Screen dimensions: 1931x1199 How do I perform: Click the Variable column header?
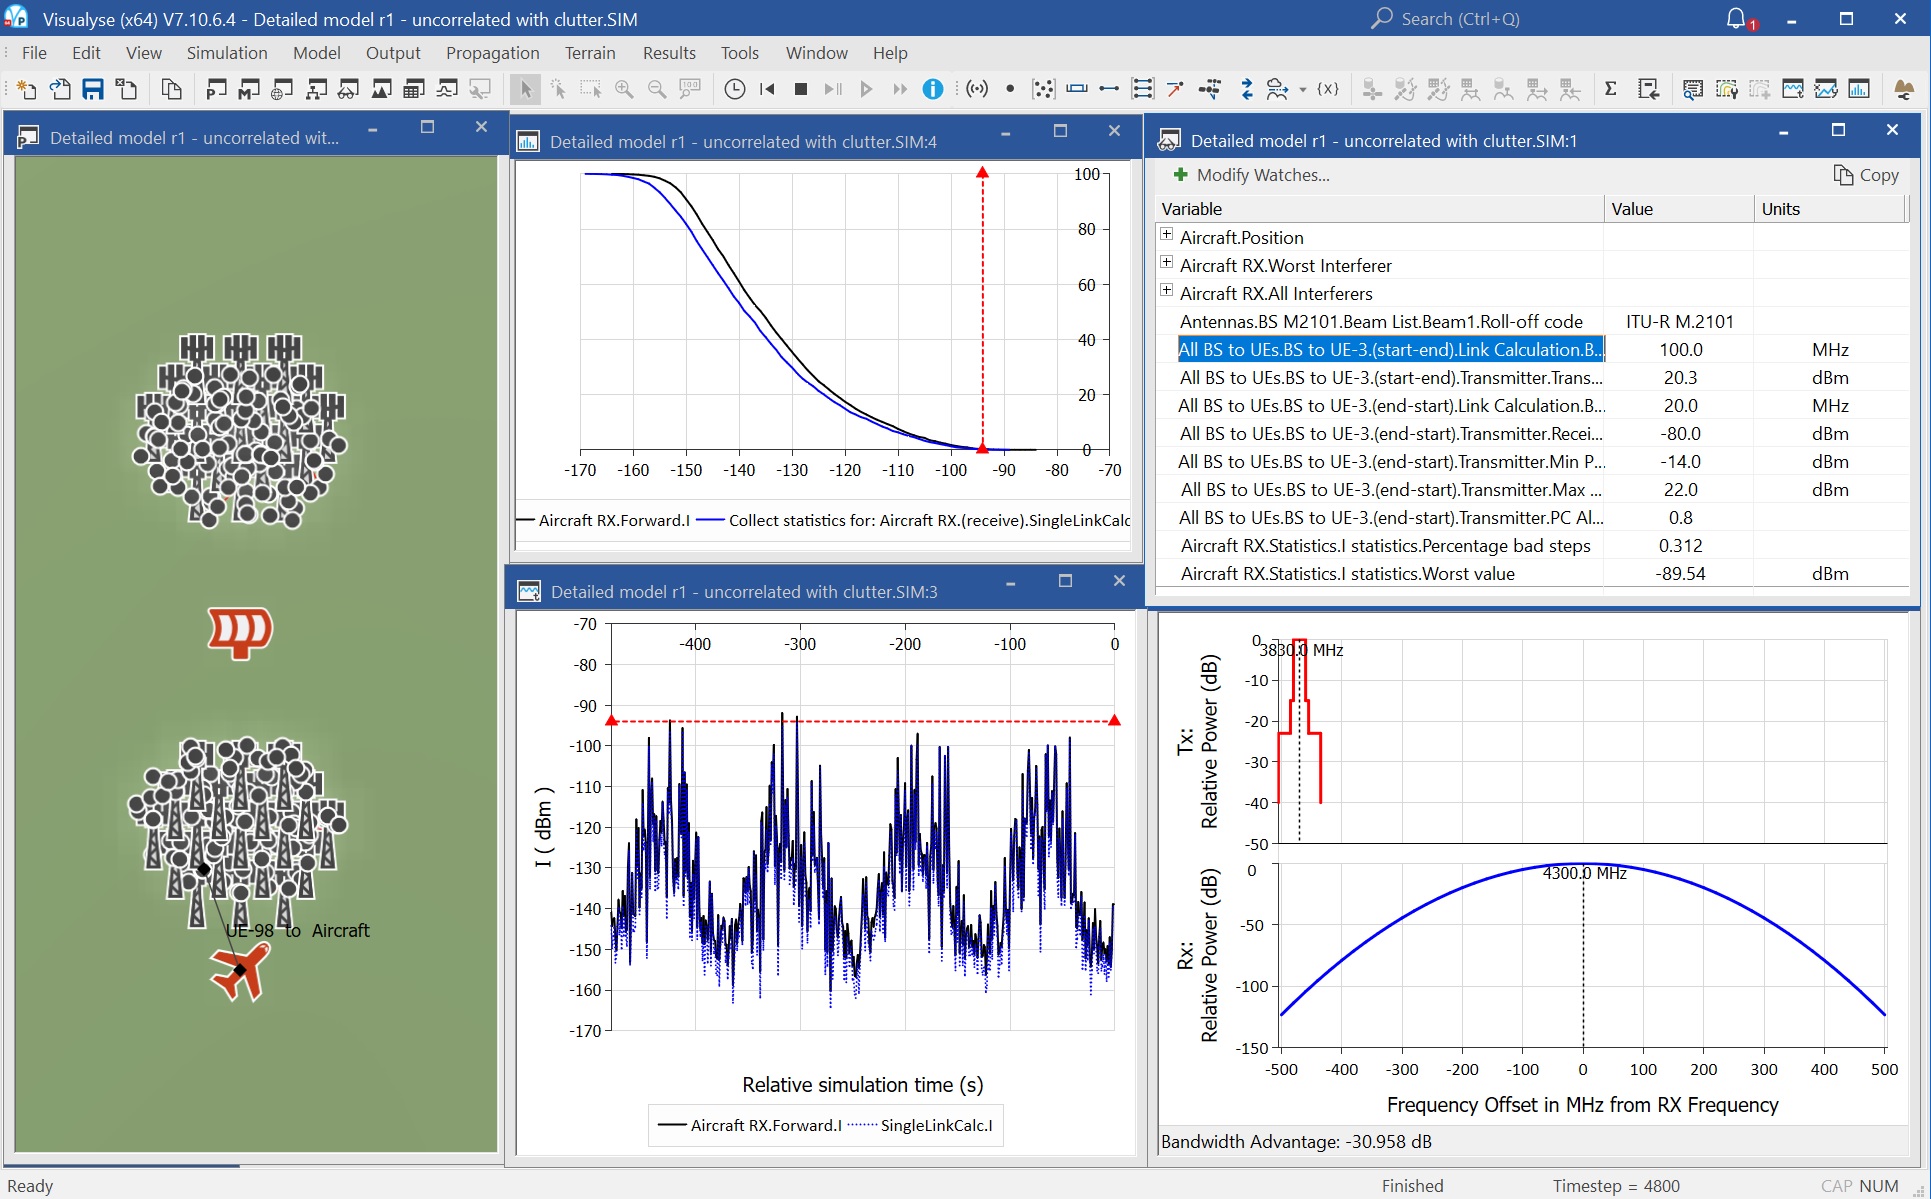(1379, 209)
